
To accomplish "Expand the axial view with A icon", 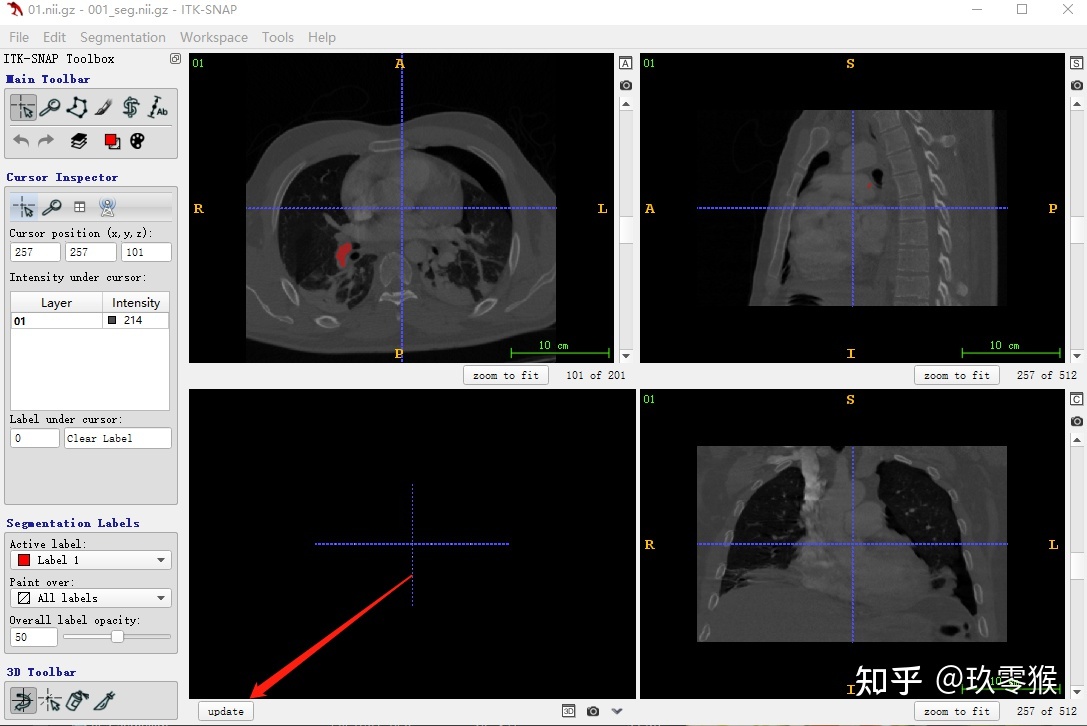I will coord(626,63).
